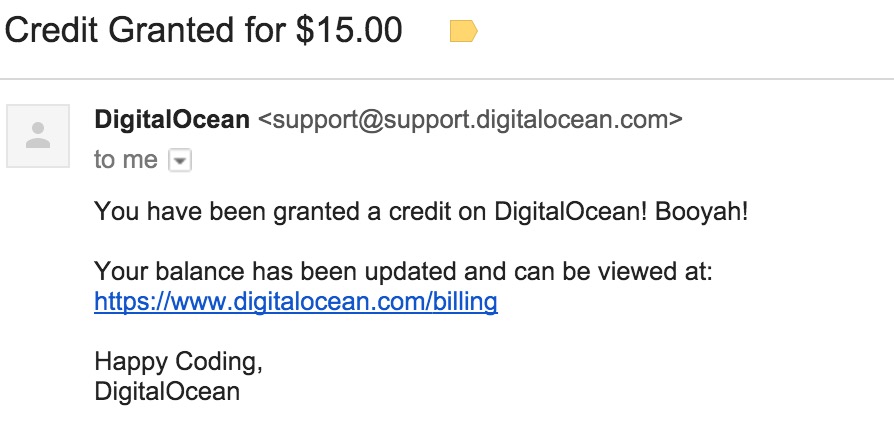Click the person silhouette in avatar box
The height and width of the screenshot is (442, 894).
[38, 136]
